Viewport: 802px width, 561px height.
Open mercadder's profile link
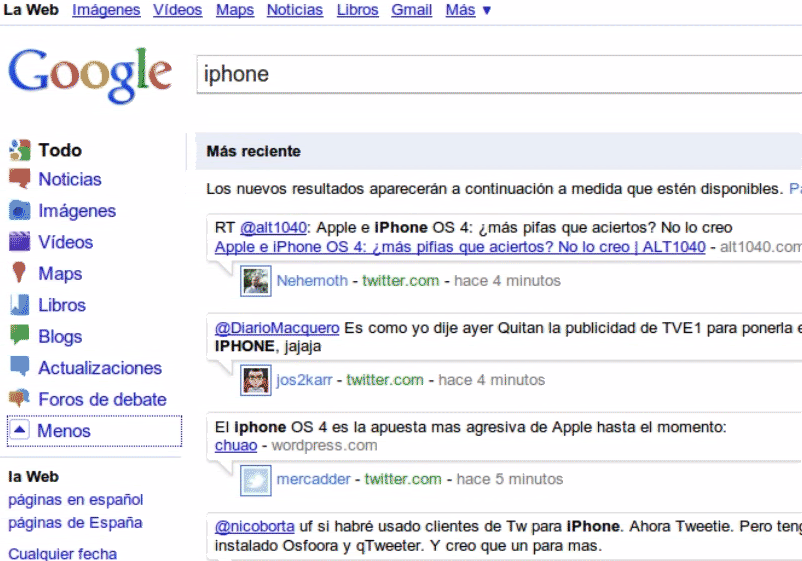click(x=314, y=479)
